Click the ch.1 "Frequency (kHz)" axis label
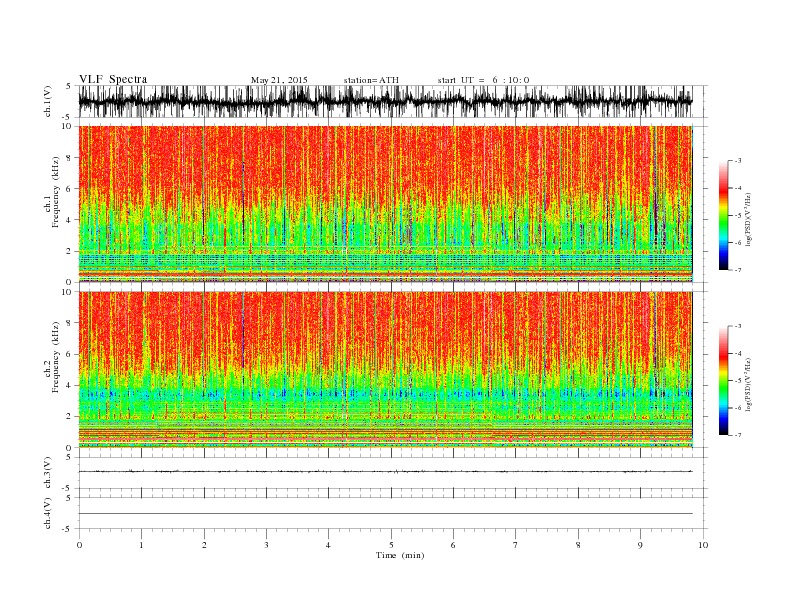The image size is (792, 612). 56,192
